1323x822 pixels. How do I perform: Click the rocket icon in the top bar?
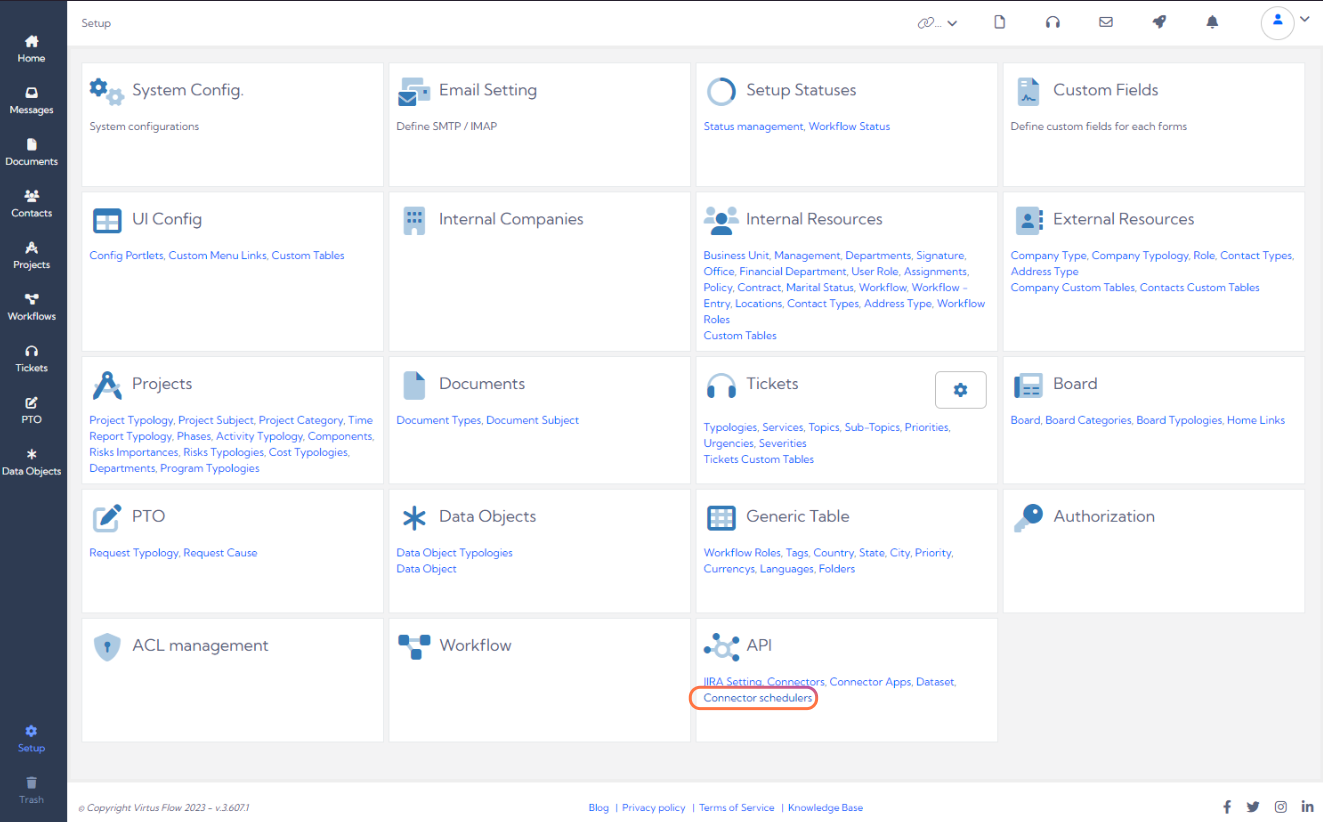tap(1158, 21)
